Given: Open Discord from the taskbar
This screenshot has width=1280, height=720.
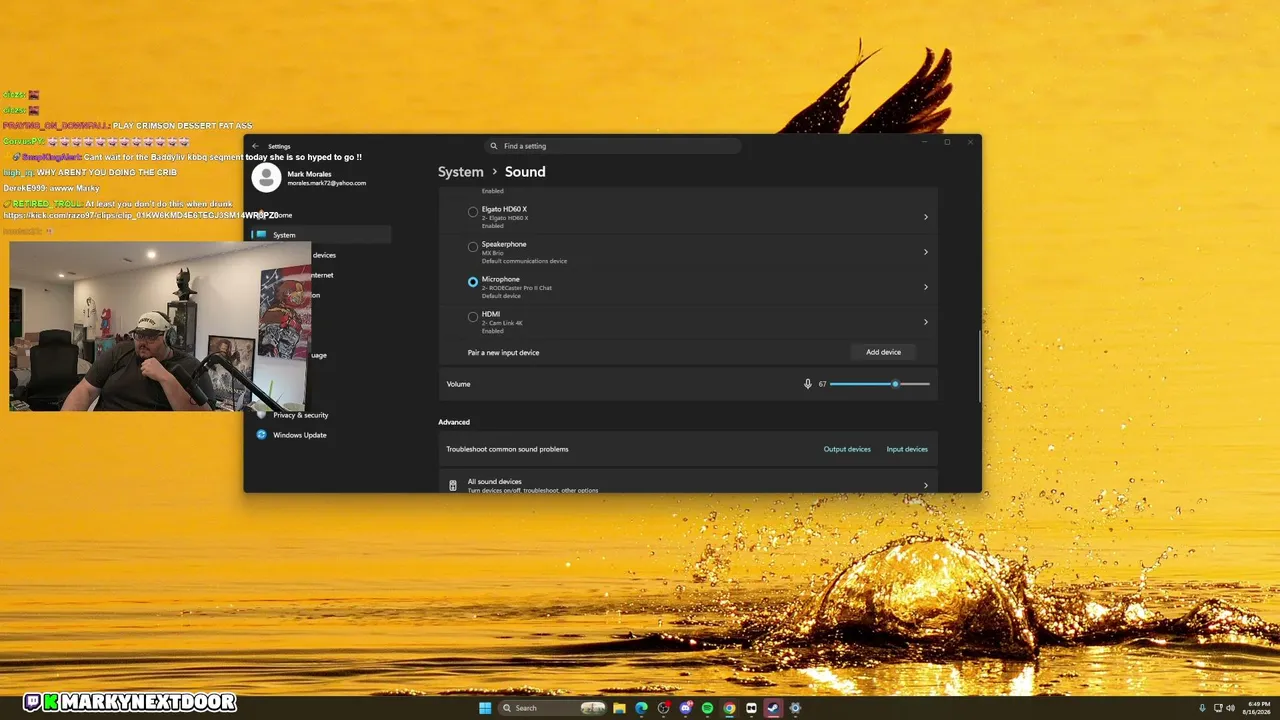Looking at the screenshot, I should [685, 708].
